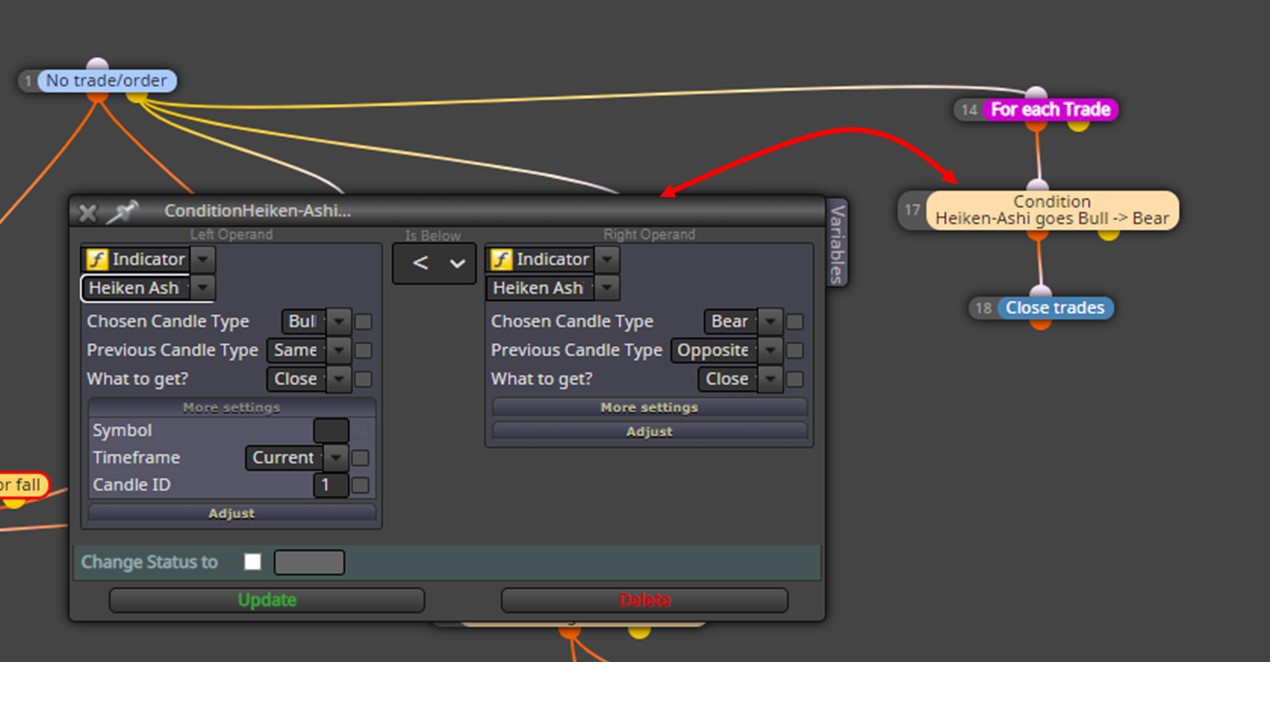This screenshot has height=720, width=1280.
Task: Click number badge 1 of No trade/order
Action: (29, 81)
